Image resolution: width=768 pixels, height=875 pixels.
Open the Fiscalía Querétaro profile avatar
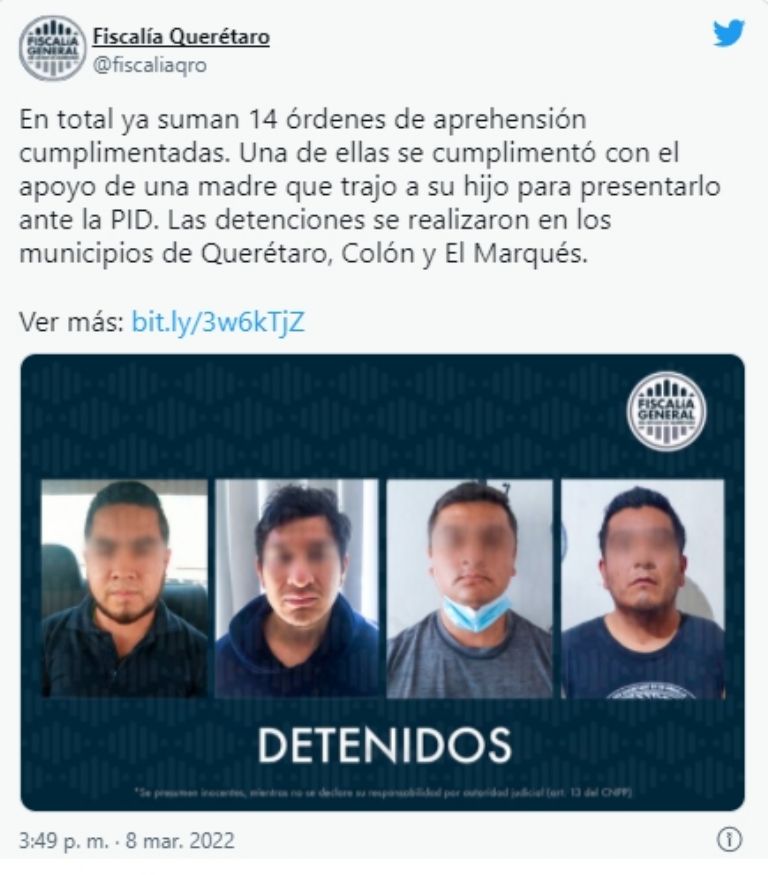[51, 49]
